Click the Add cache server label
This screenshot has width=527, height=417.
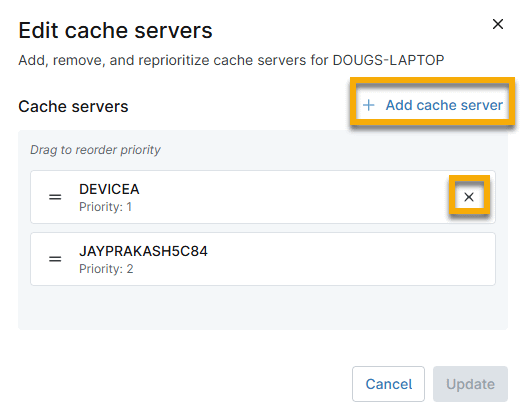coord(444,105)
